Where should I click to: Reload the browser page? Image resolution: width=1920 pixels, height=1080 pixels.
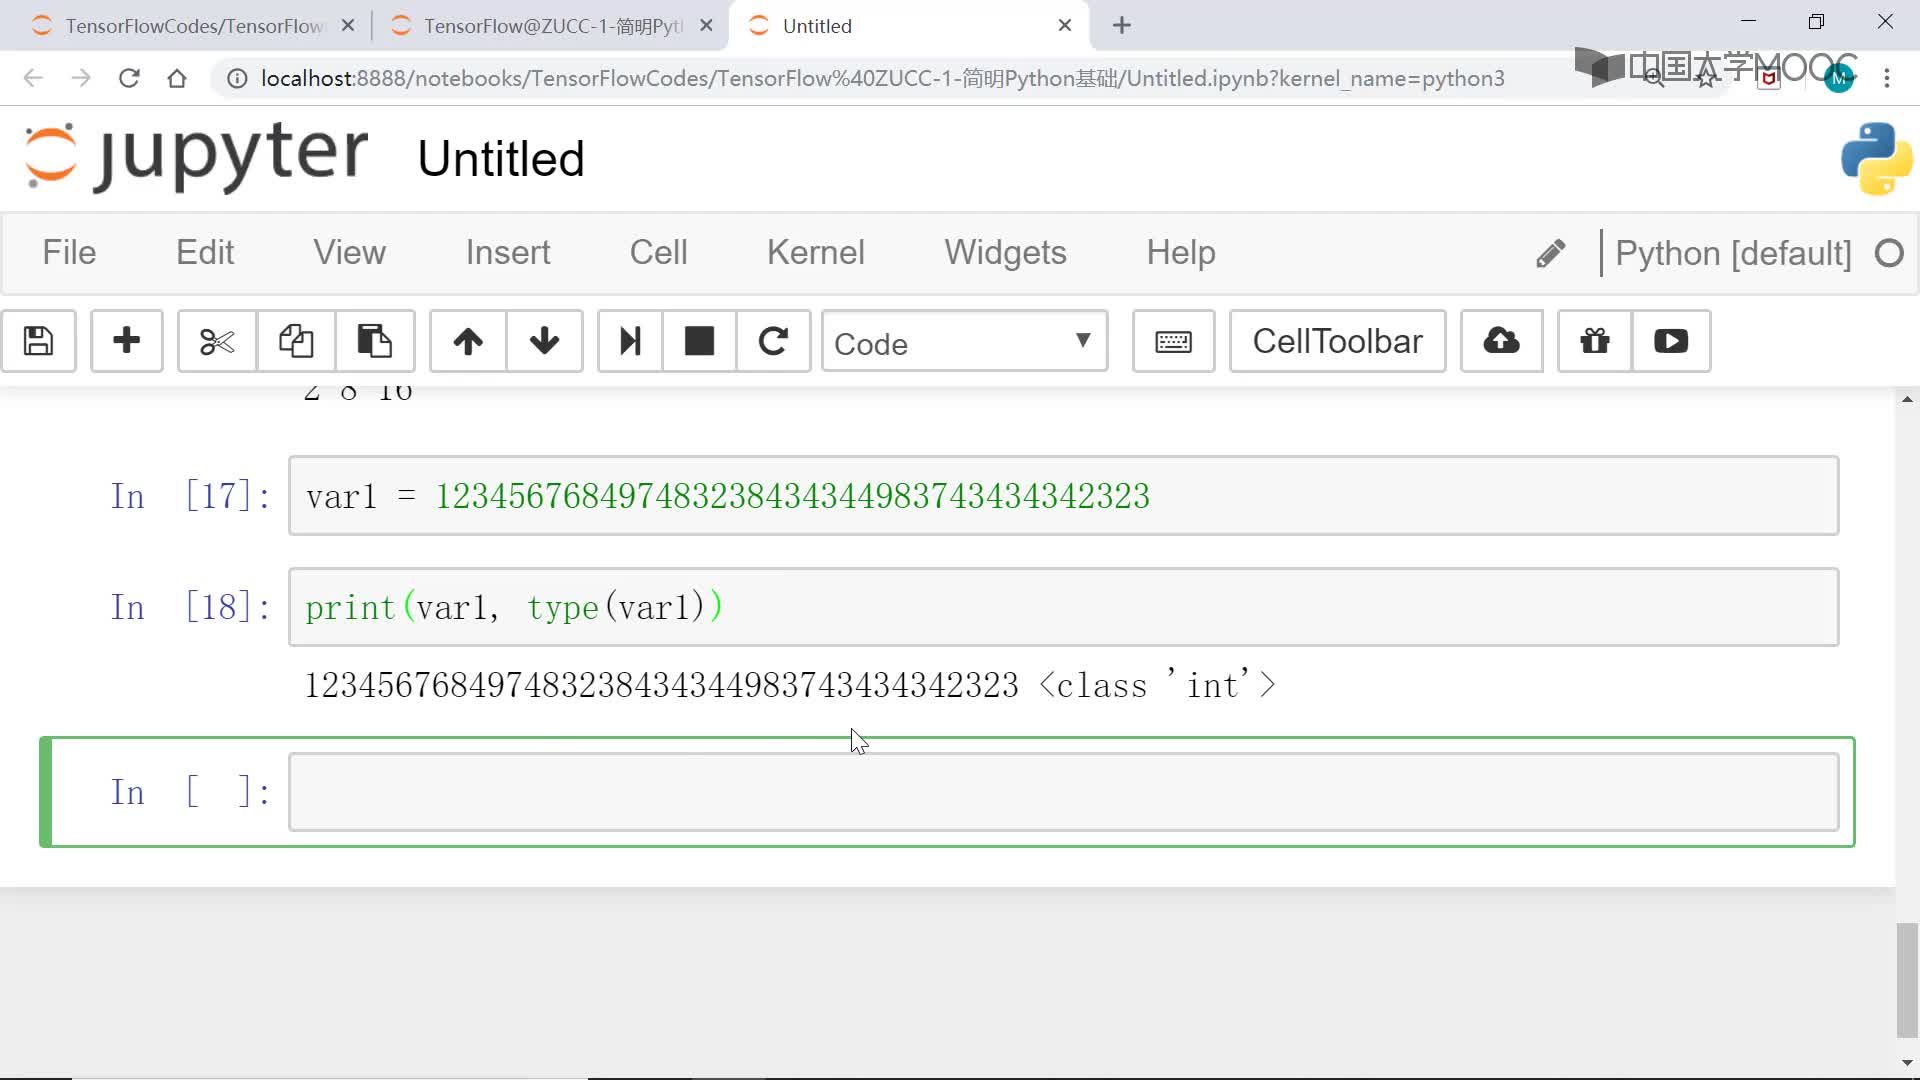(x=129, y=78)
